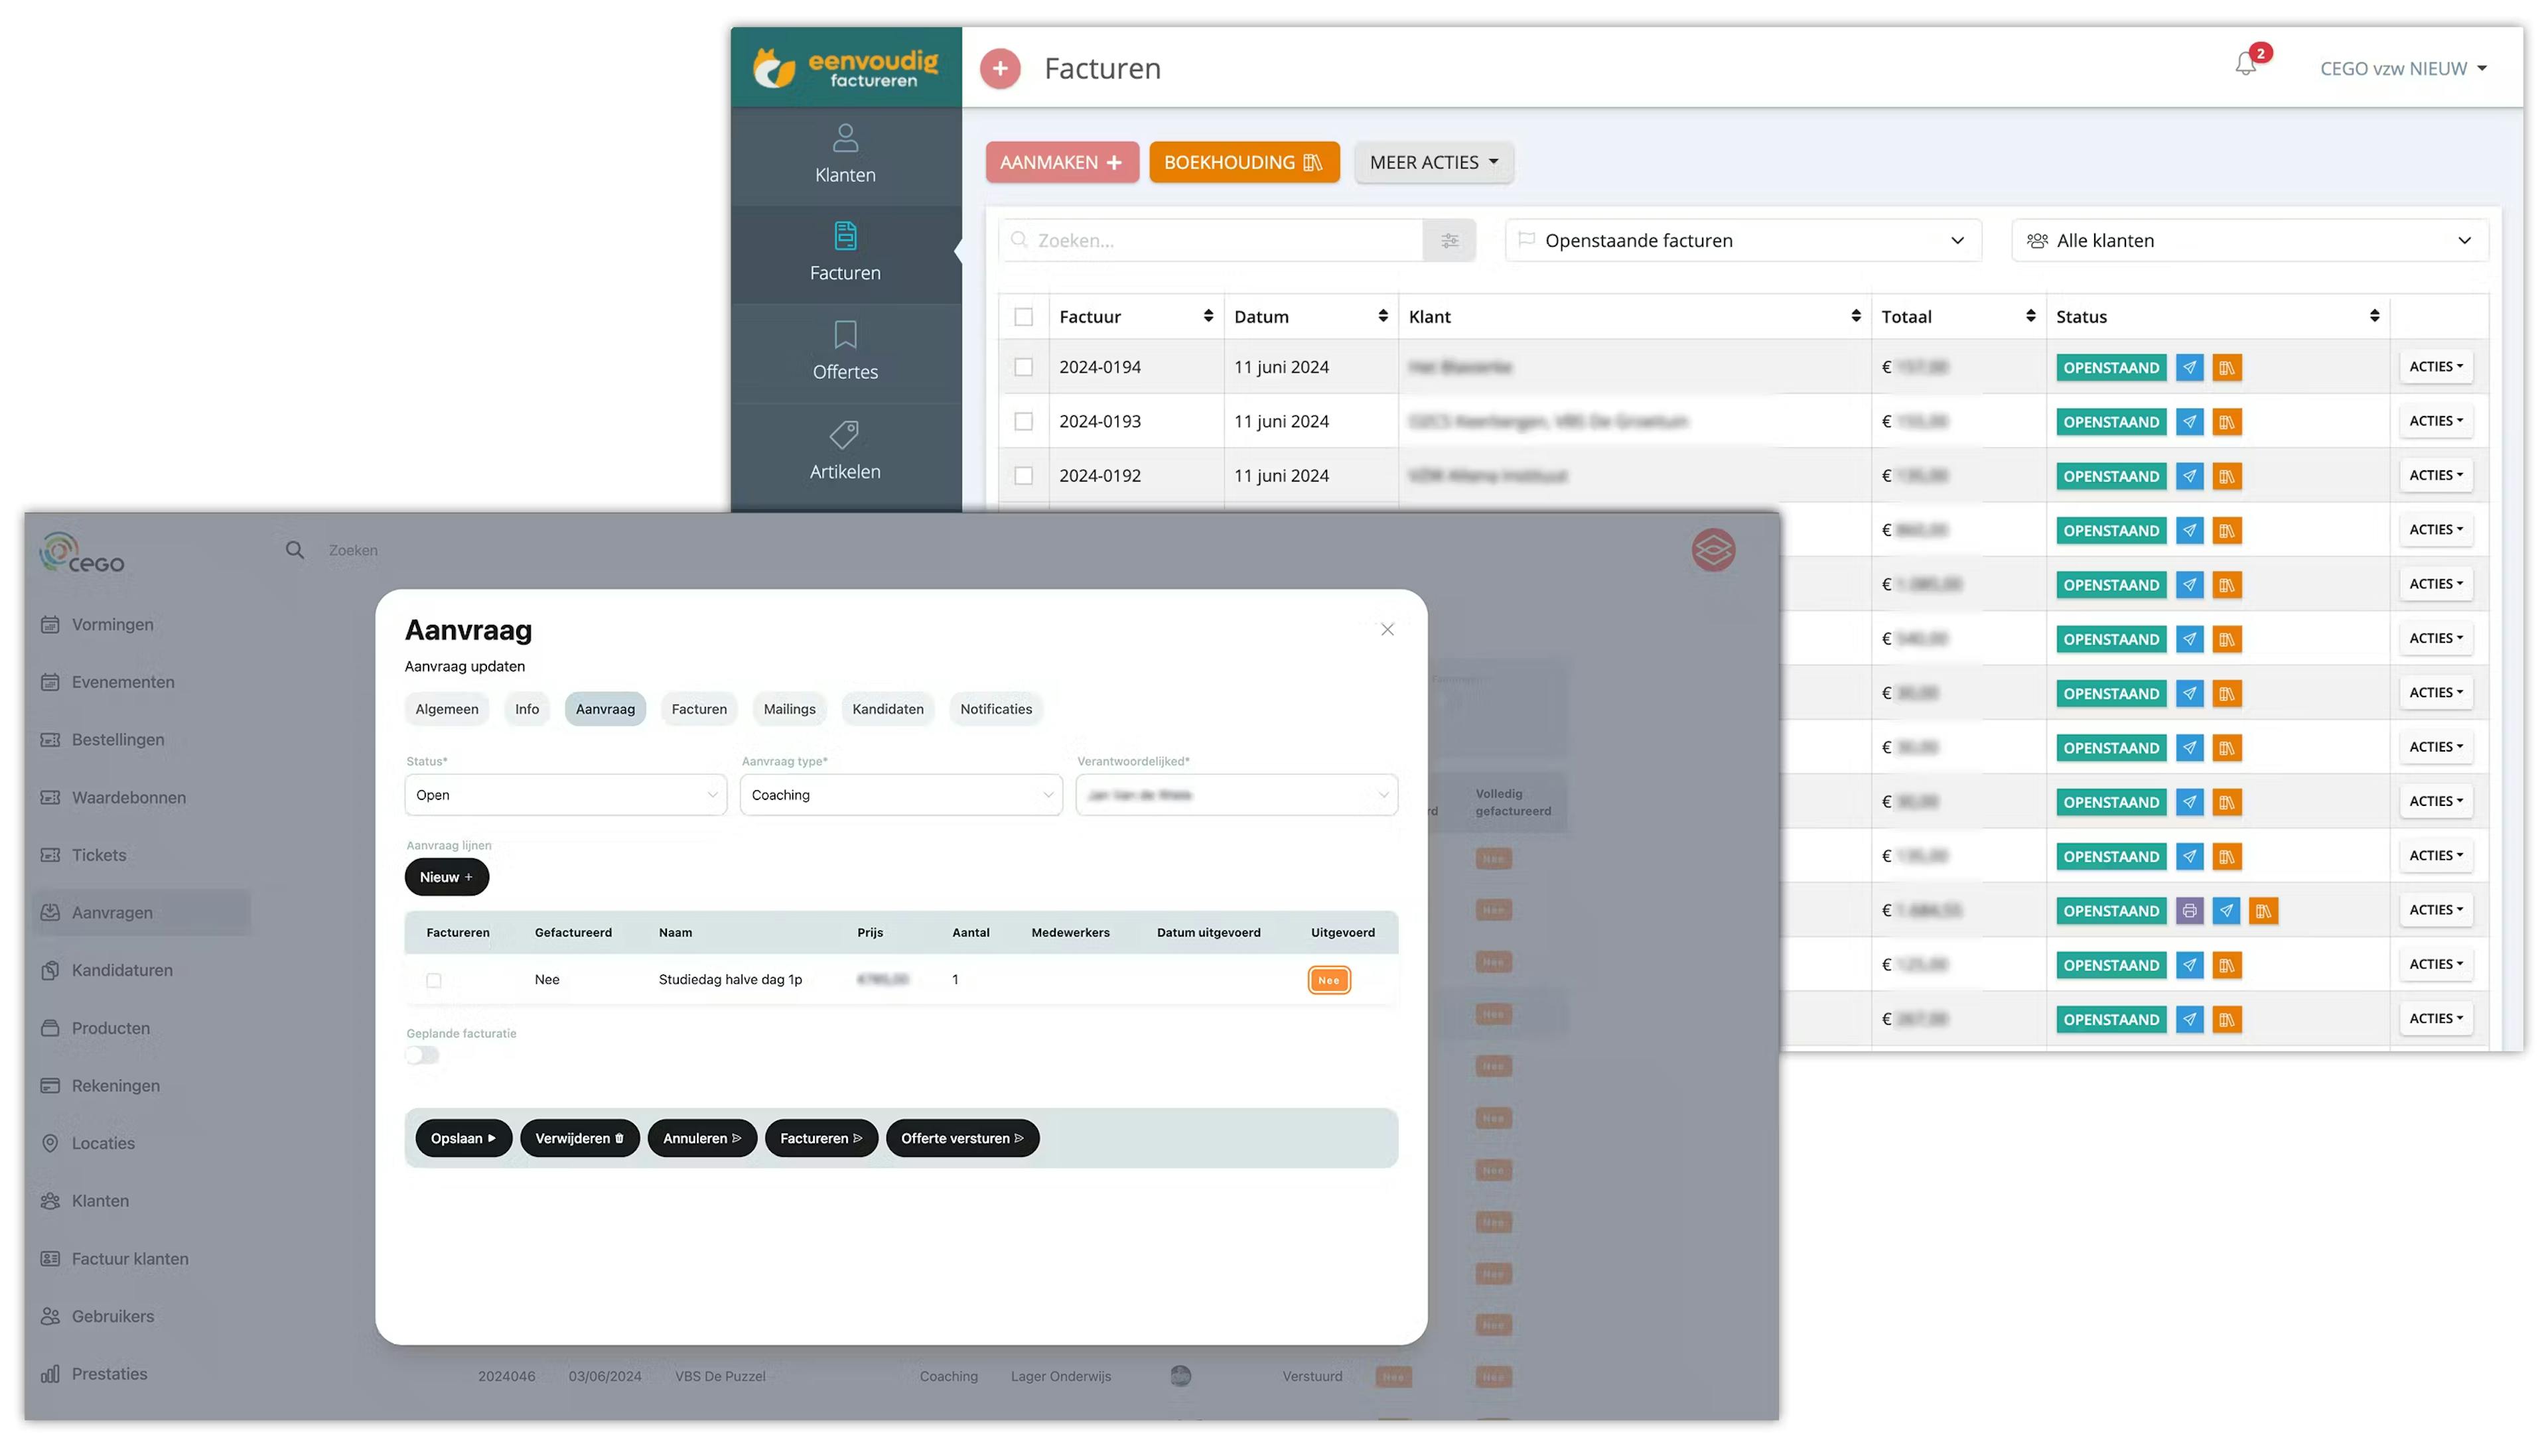Image resolution: width=2548 pixels, height=1456 pixels.
Task: Switch to the Mailings tab
Action: tap(789, 709)
